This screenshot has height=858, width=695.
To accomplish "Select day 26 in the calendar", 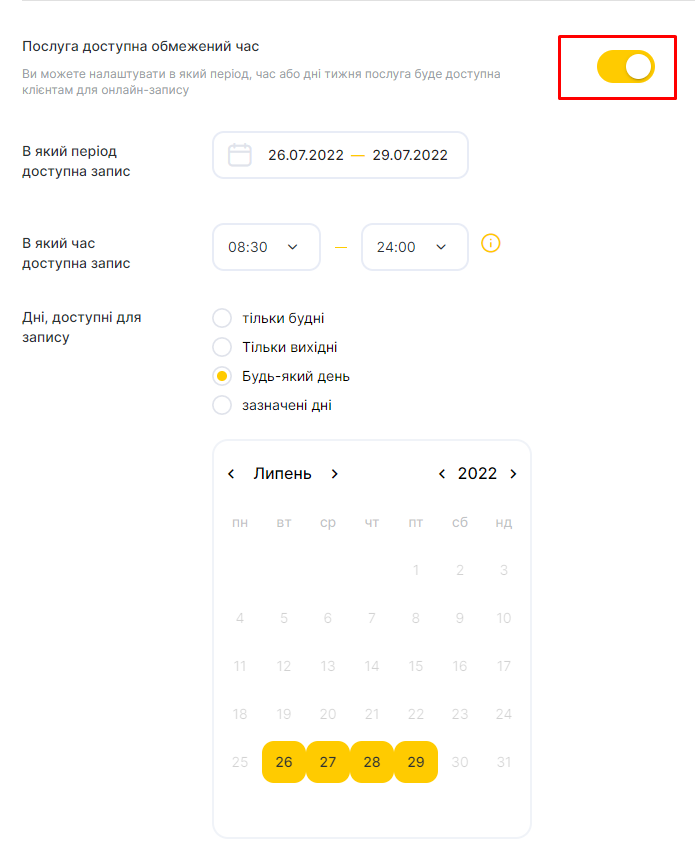I will [284, 762].
